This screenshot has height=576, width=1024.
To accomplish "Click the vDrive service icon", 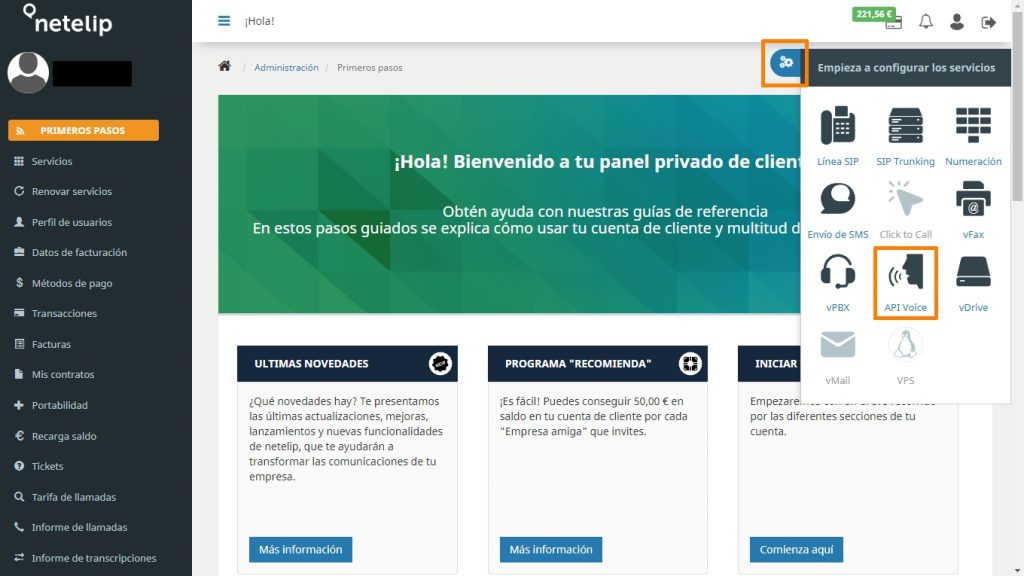I will [x=972, y=280].
